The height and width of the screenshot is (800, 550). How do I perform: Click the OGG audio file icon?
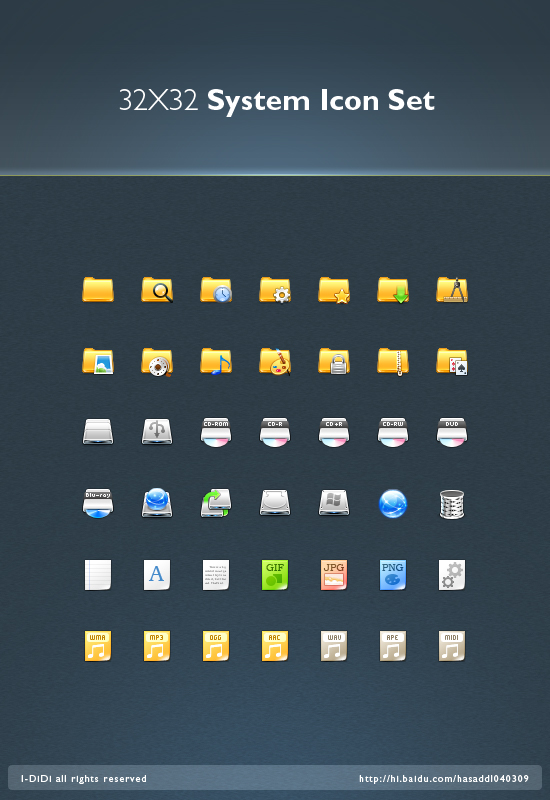point(216,646)
